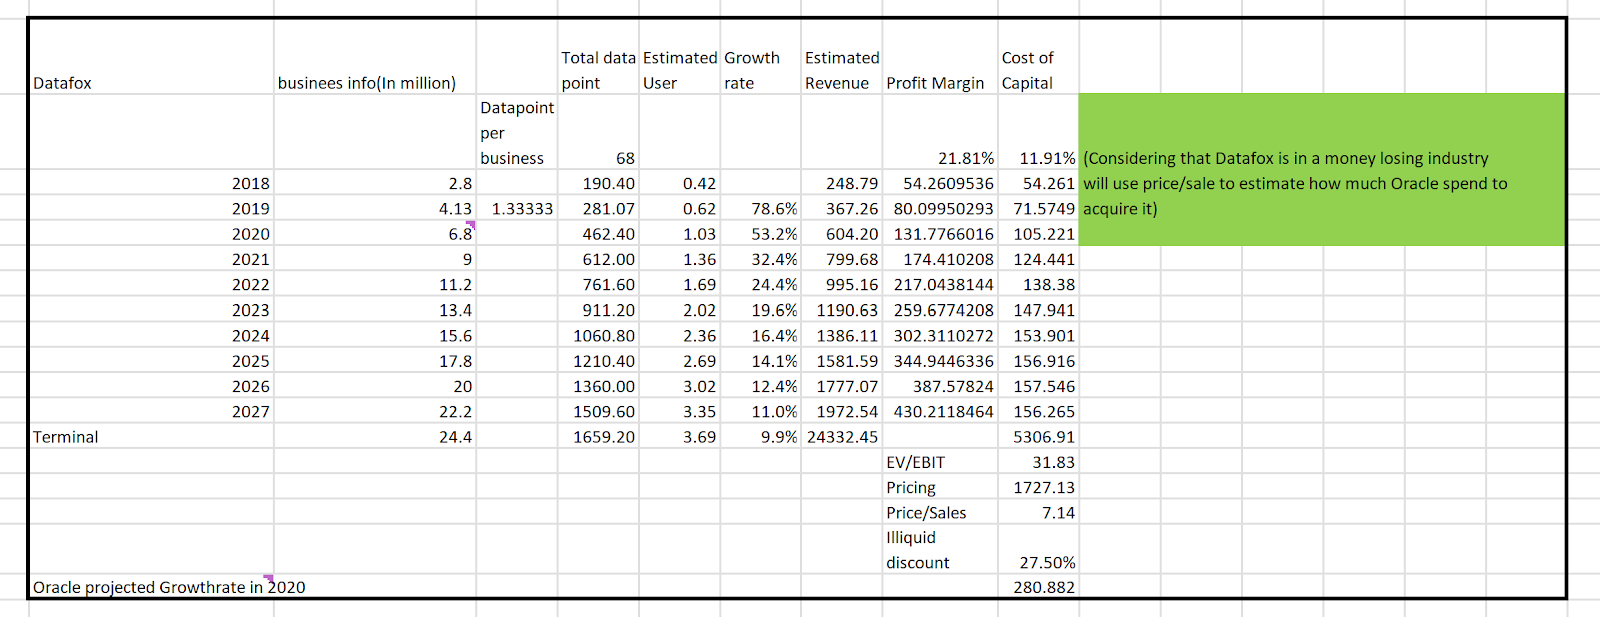Select the 147.941 cell

[x=1038, y=310]
